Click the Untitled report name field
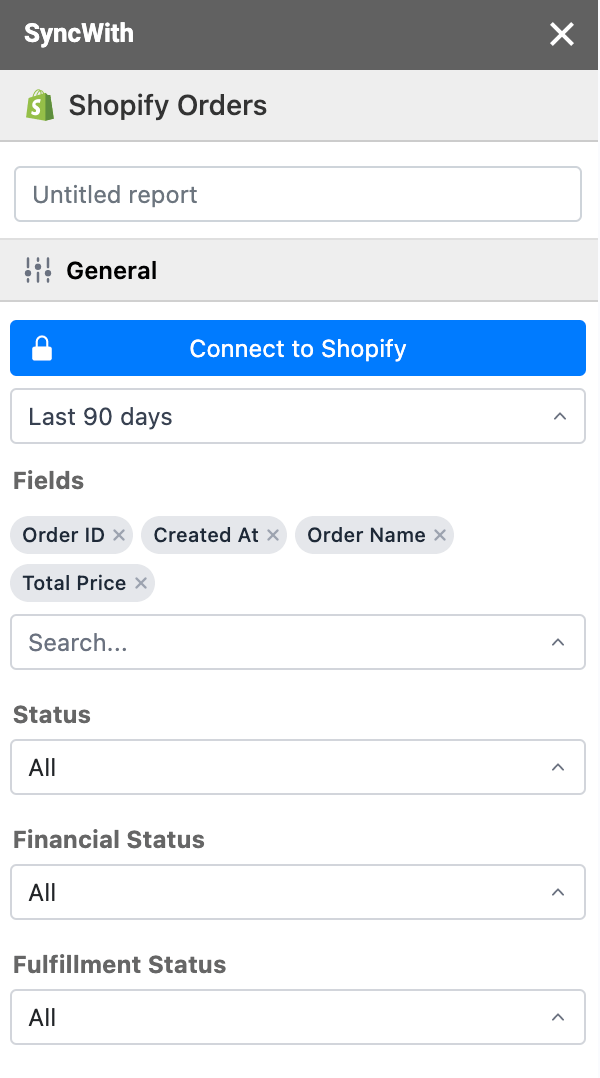This screenshot has height=1078, width=600. 298,194
